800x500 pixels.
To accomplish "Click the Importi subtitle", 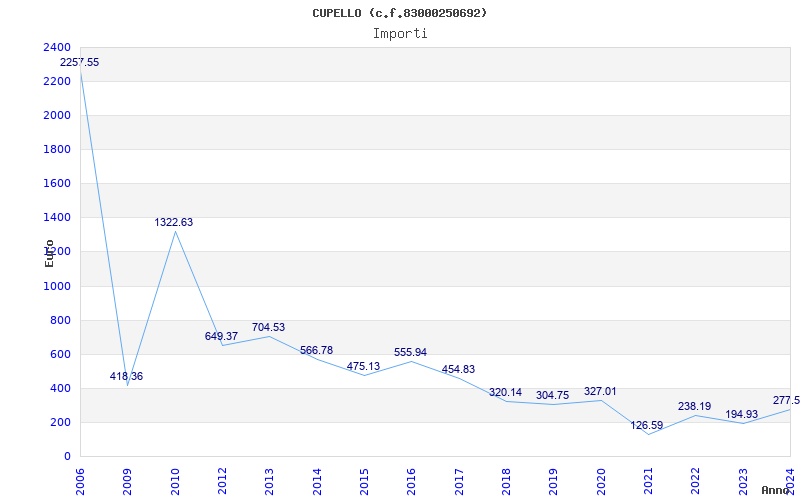I will (400, 34).
